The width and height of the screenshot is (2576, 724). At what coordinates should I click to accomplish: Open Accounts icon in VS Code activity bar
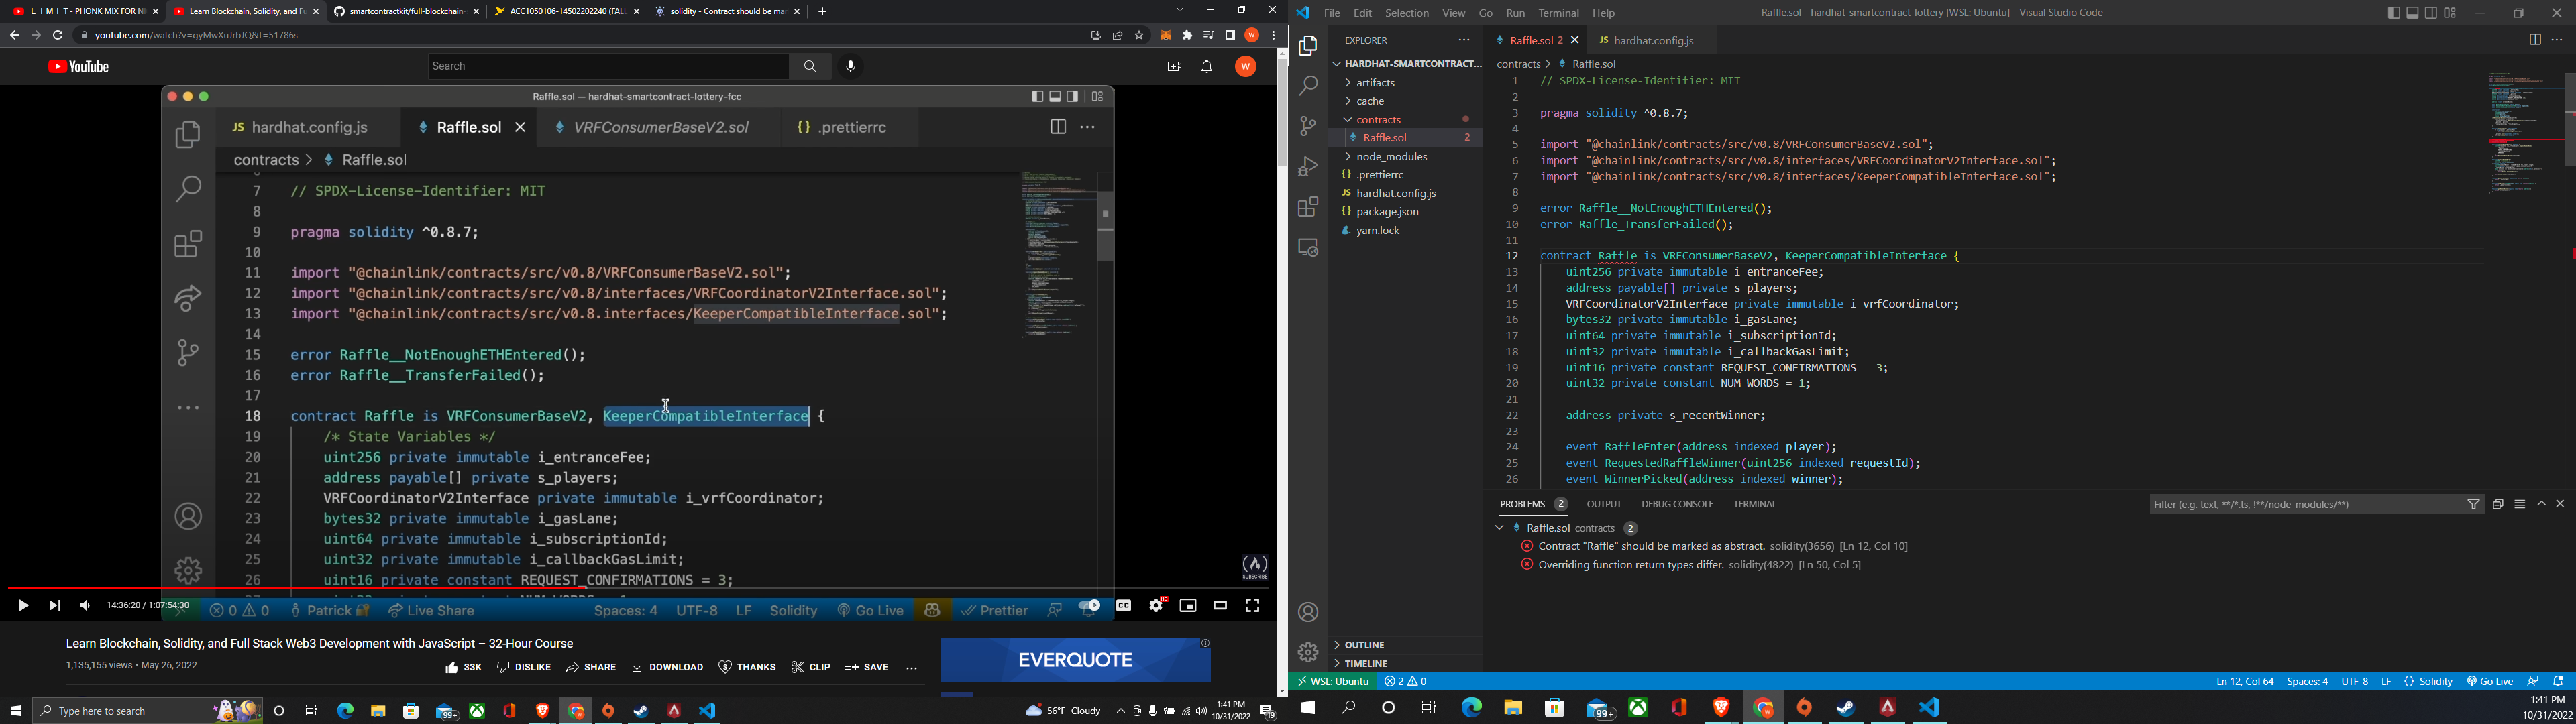pos(1308,612)
